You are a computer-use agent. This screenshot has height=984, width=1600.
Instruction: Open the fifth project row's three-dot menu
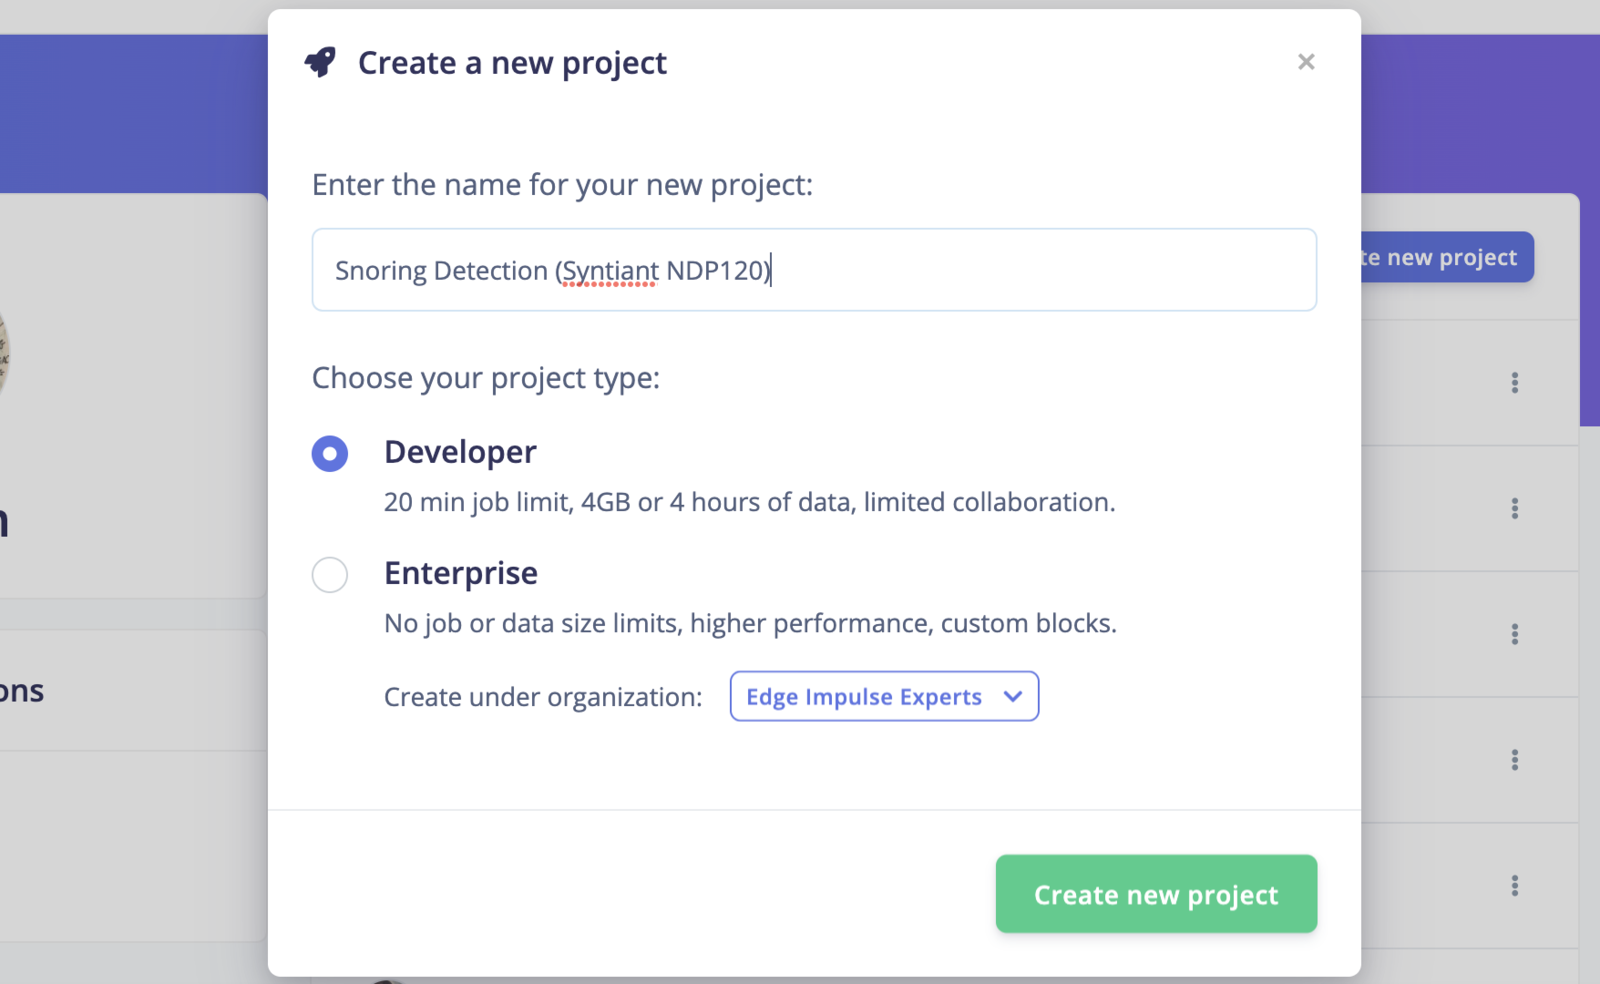click(x=1515, y=886)
